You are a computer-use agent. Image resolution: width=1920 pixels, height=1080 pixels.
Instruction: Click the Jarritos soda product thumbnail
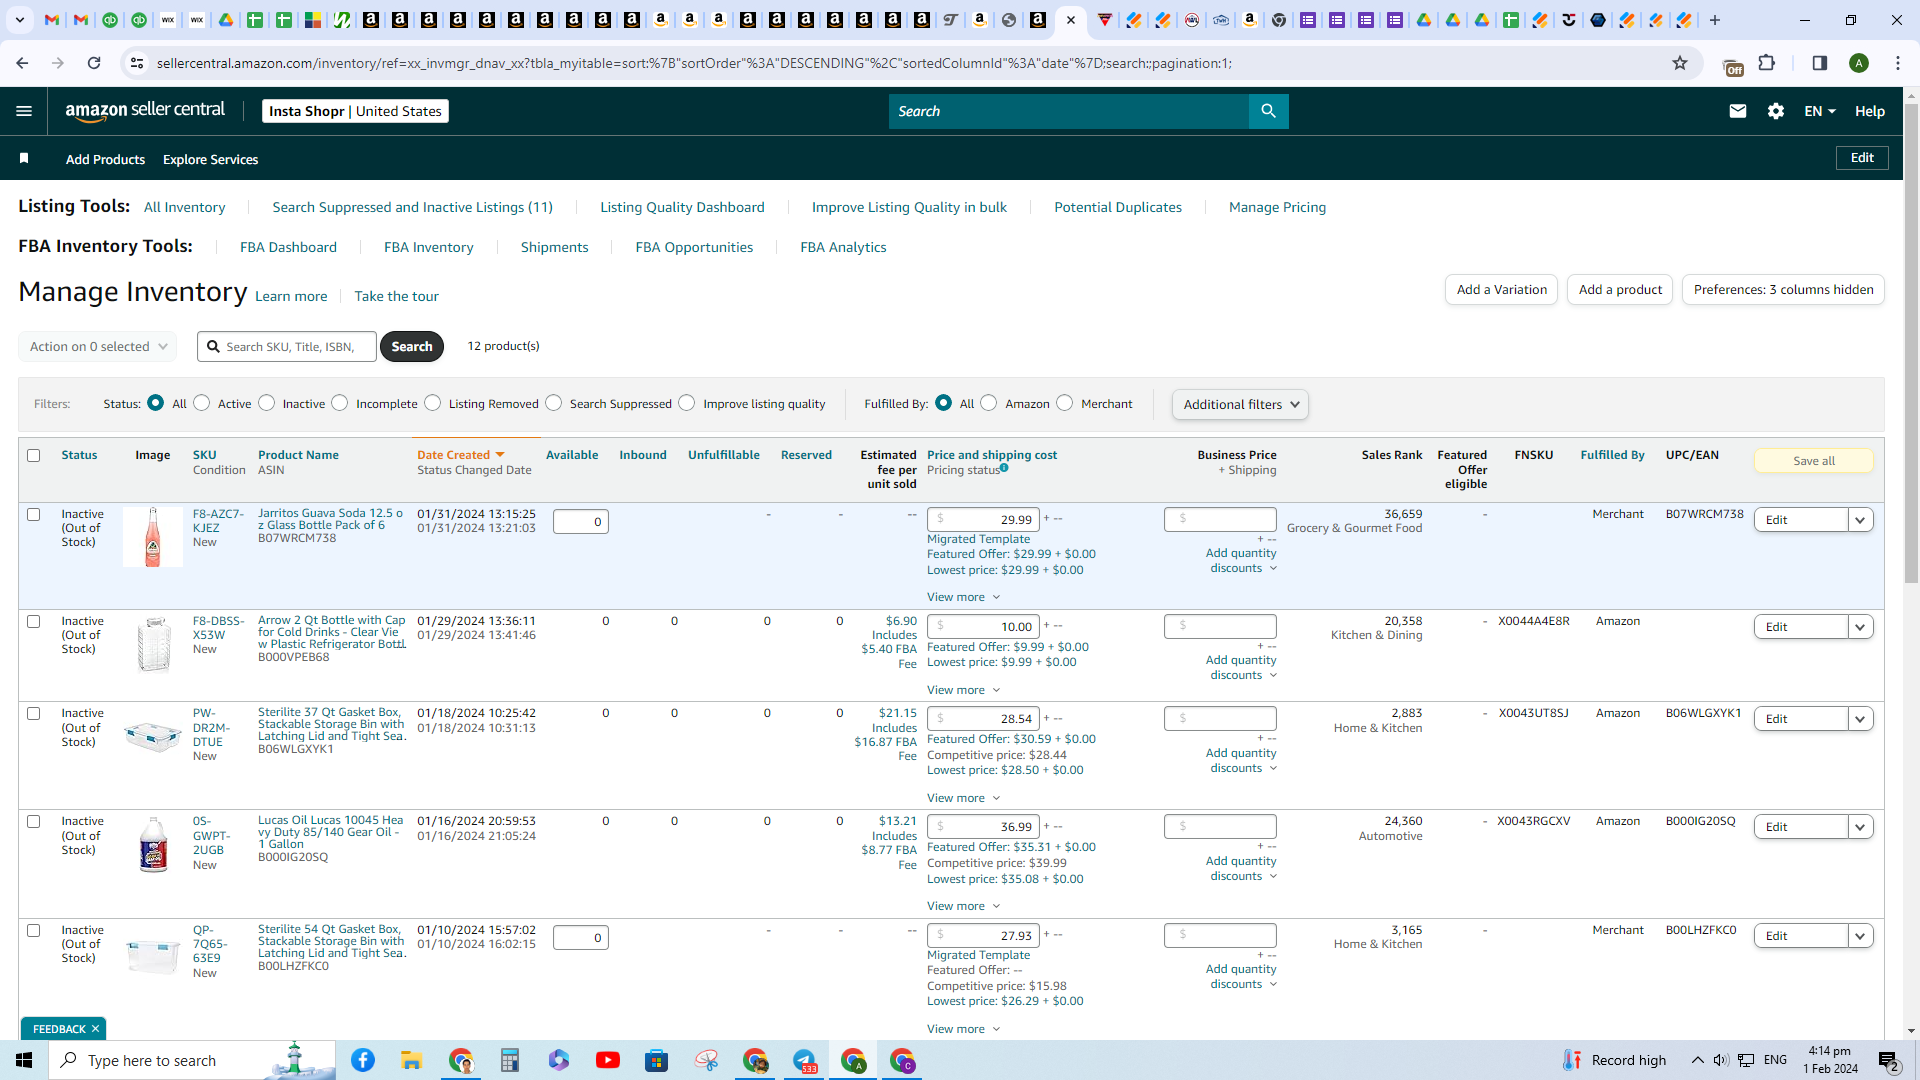tap(153, 537)
